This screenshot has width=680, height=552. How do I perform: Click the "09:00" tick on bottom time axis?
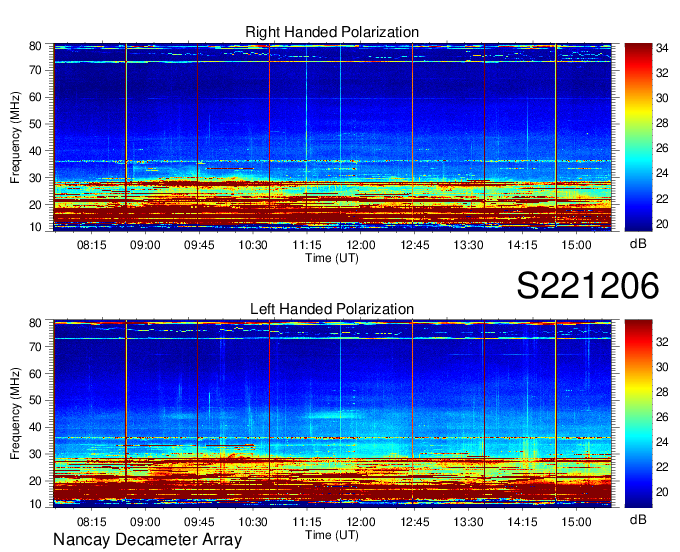tap(145, 522)
